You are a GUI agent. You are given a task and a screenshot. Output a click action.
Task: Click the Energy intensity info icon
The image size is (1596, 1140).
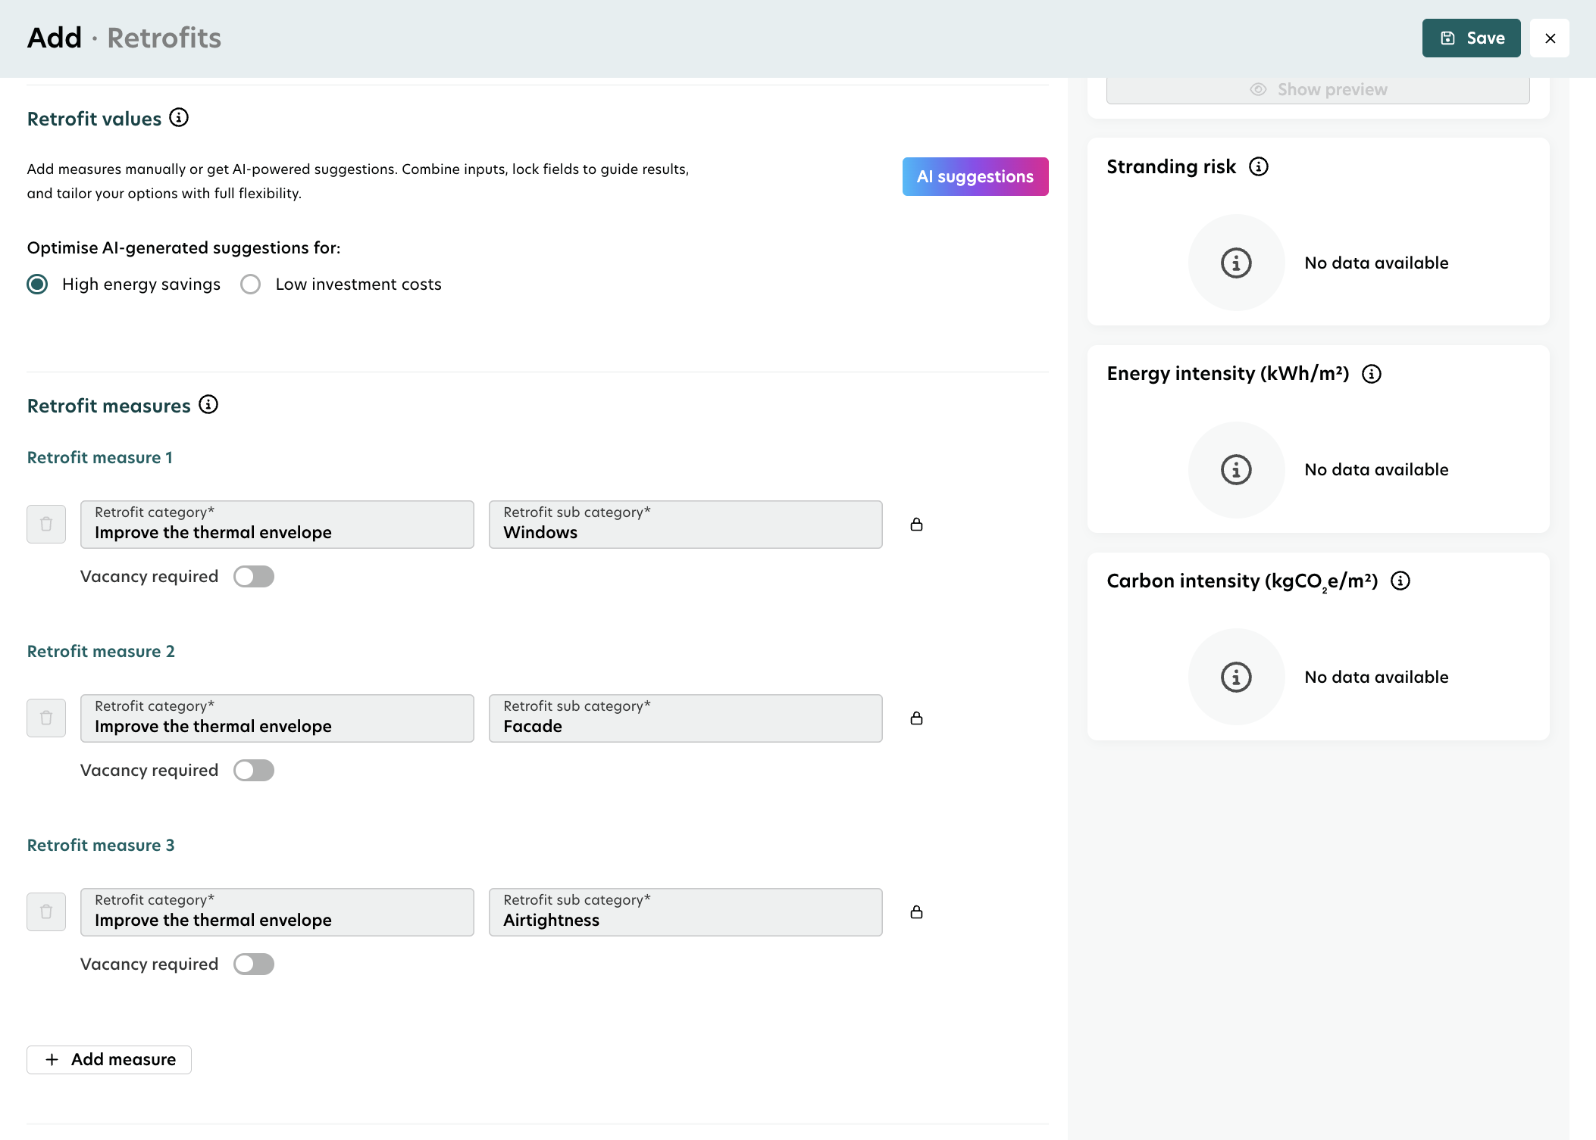1372,374
